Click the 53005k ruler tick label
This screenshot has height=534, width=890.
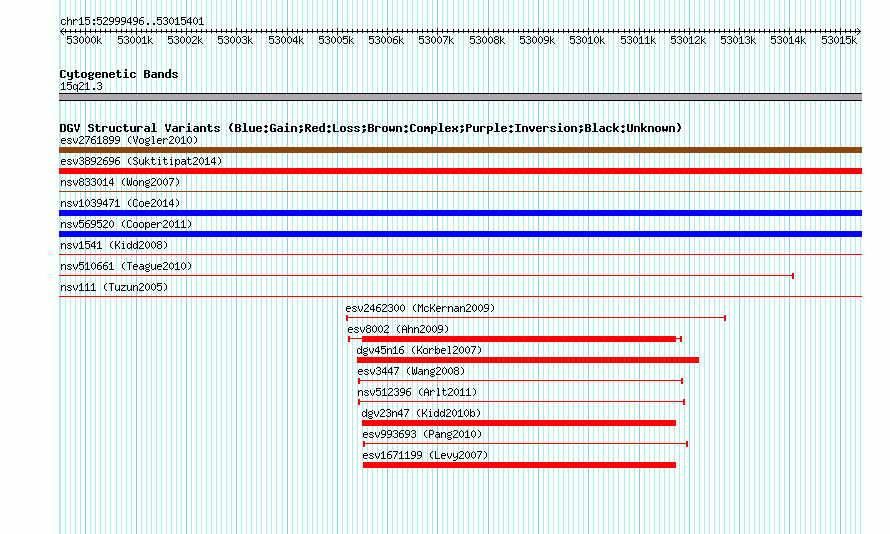336,40
